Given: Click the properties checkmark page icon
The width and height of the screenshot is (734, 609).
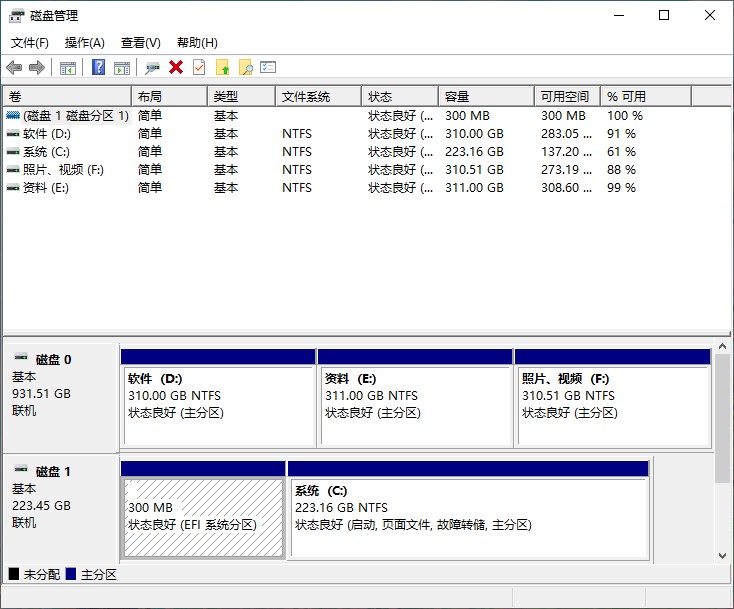Looking at the screenshot, I should click(199, 68).
